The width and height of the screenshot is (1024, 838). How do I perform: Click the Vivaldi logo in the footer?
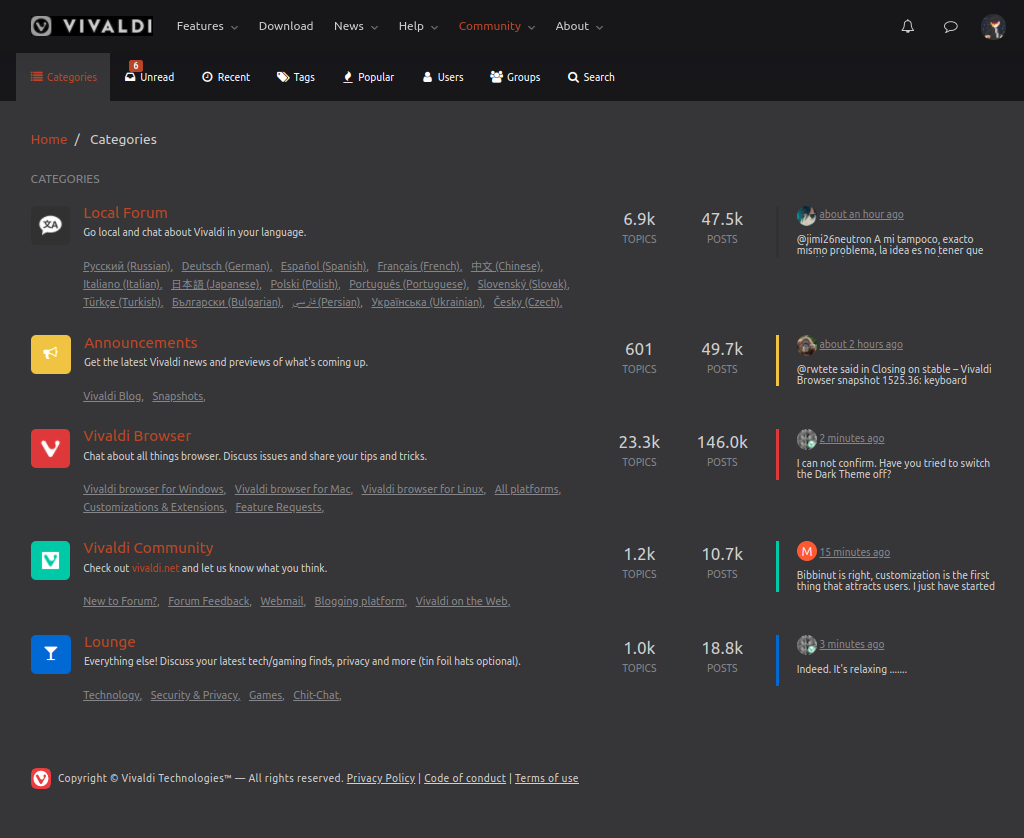[x=40, y=778]
